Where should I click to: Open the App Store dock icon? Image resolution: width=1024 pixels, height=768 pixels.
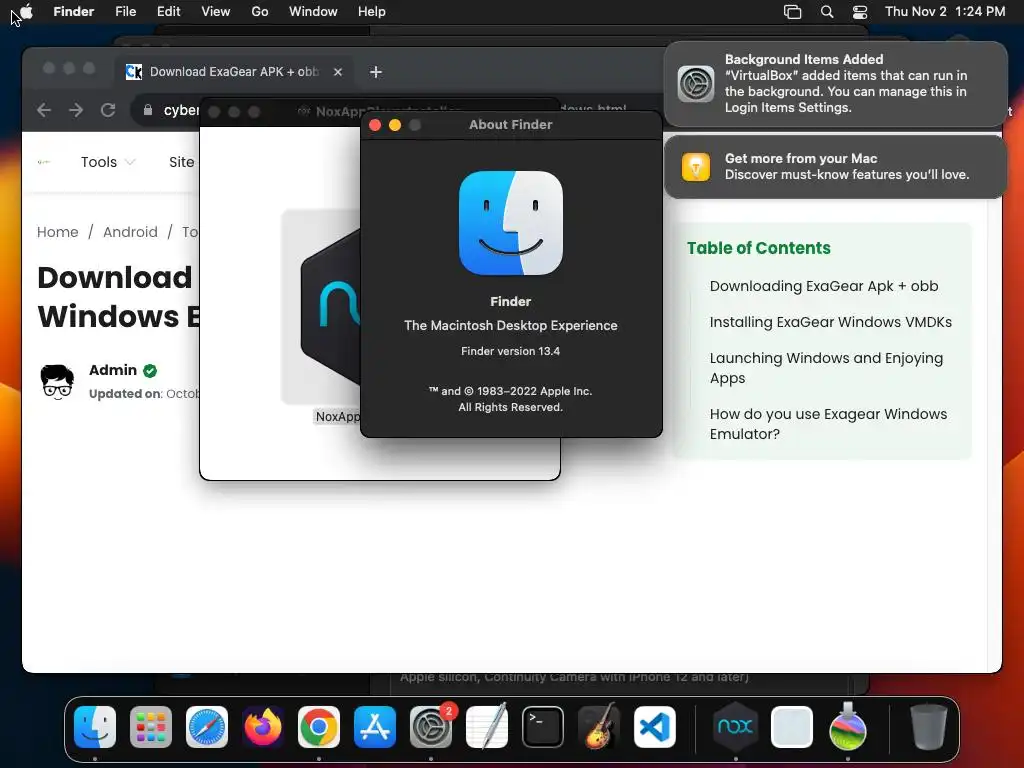[x=375, y=727]
